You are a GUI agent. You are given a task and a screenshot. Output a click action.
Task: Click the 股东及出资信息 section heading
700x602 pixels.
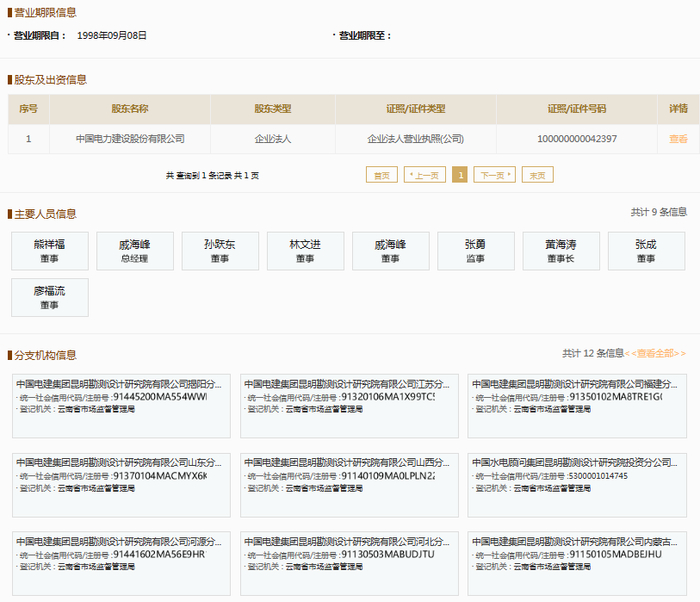50,79
